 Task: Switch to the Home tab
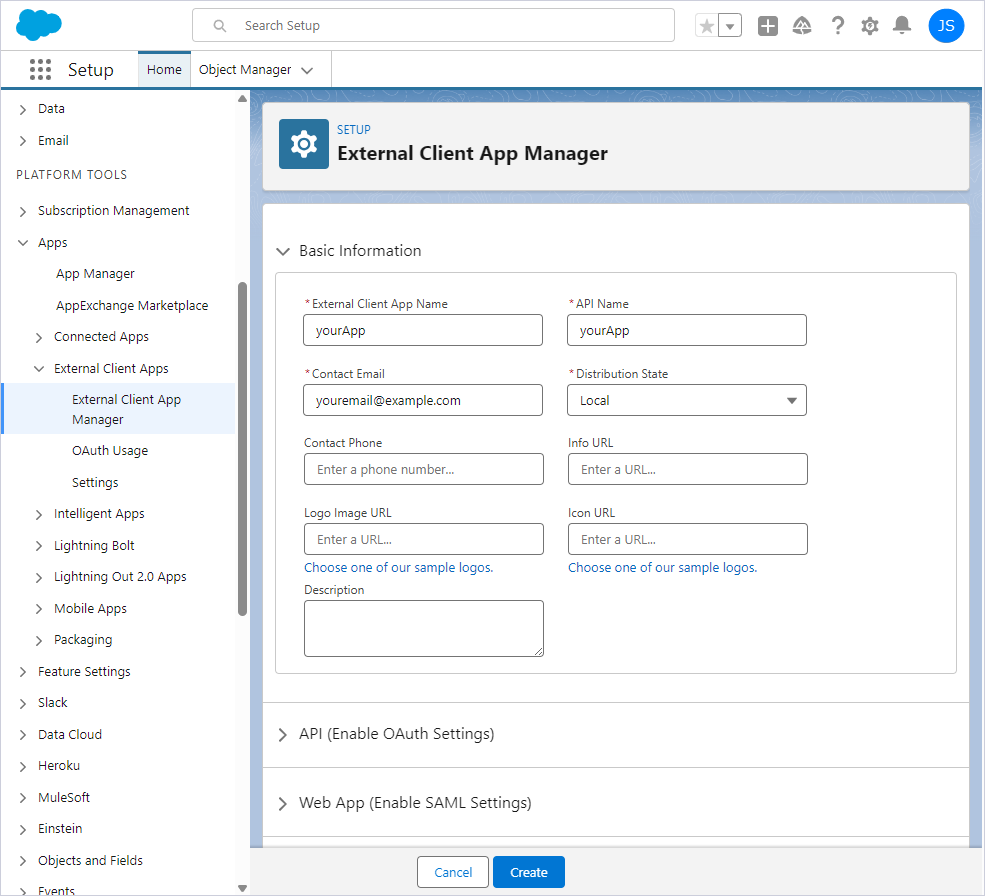pyautogui.click(x=164, y=69)
